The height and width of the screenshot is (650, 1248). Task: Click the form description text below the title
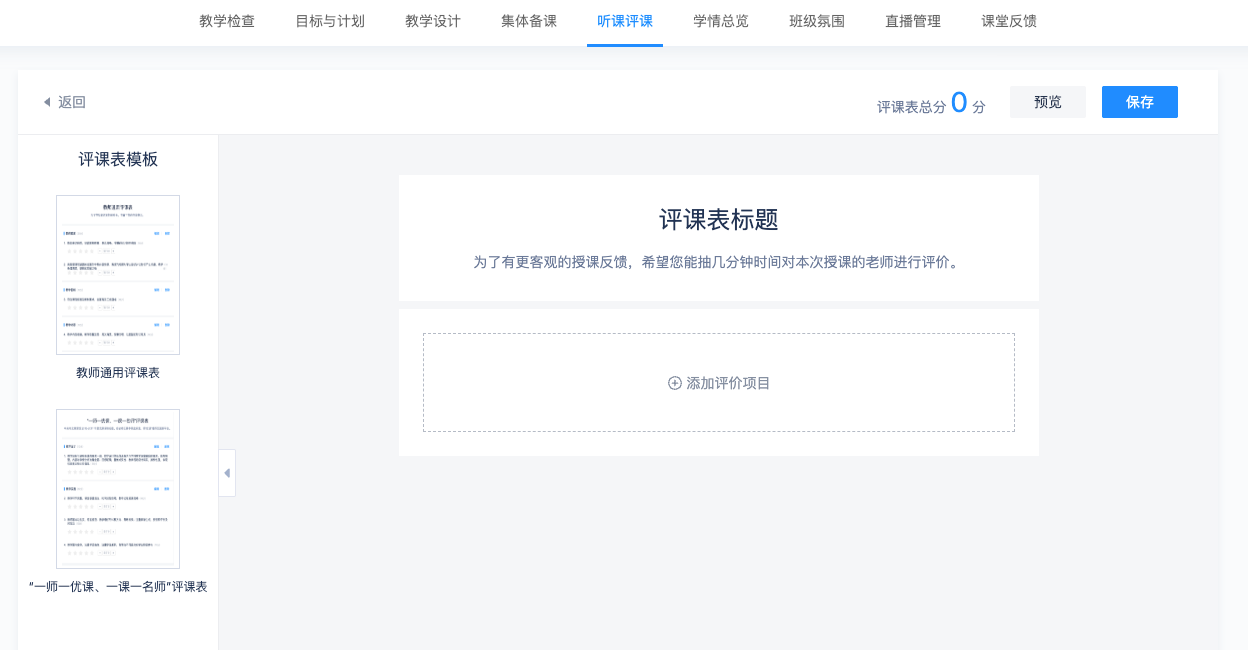coord(718,263)
